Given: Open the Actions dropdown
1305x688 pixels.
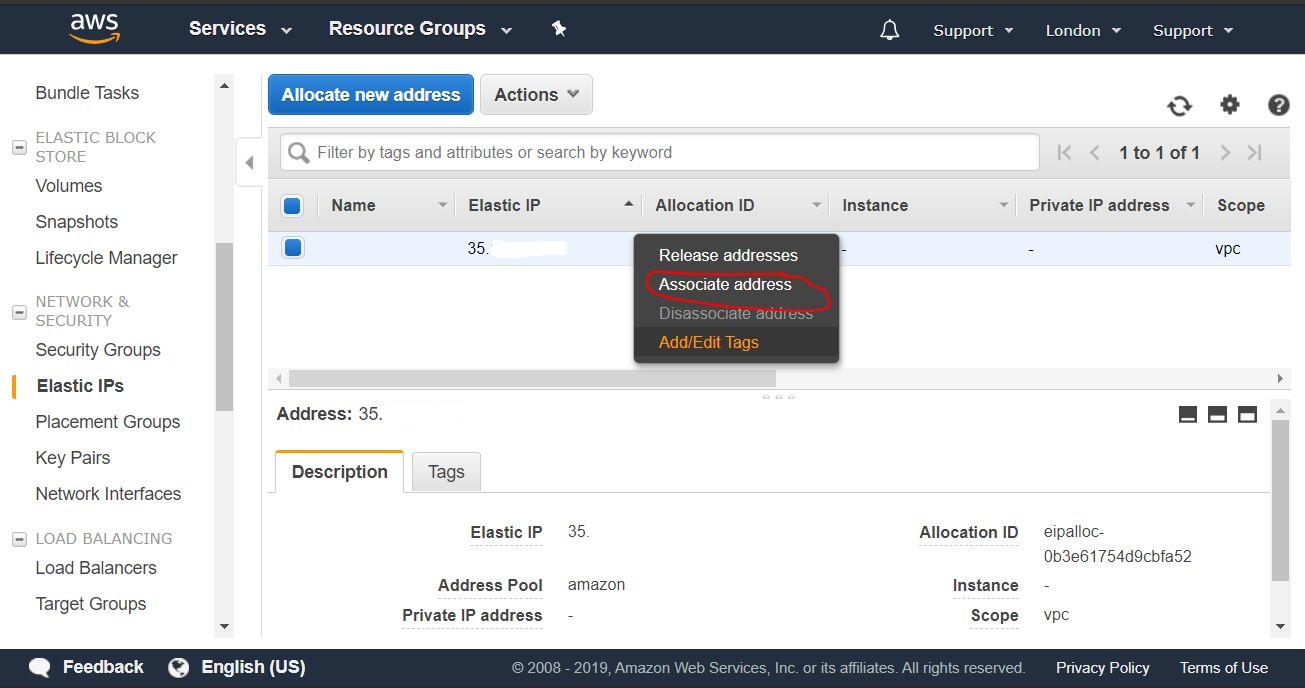Looking at the screenshot, I should (536, 94).
